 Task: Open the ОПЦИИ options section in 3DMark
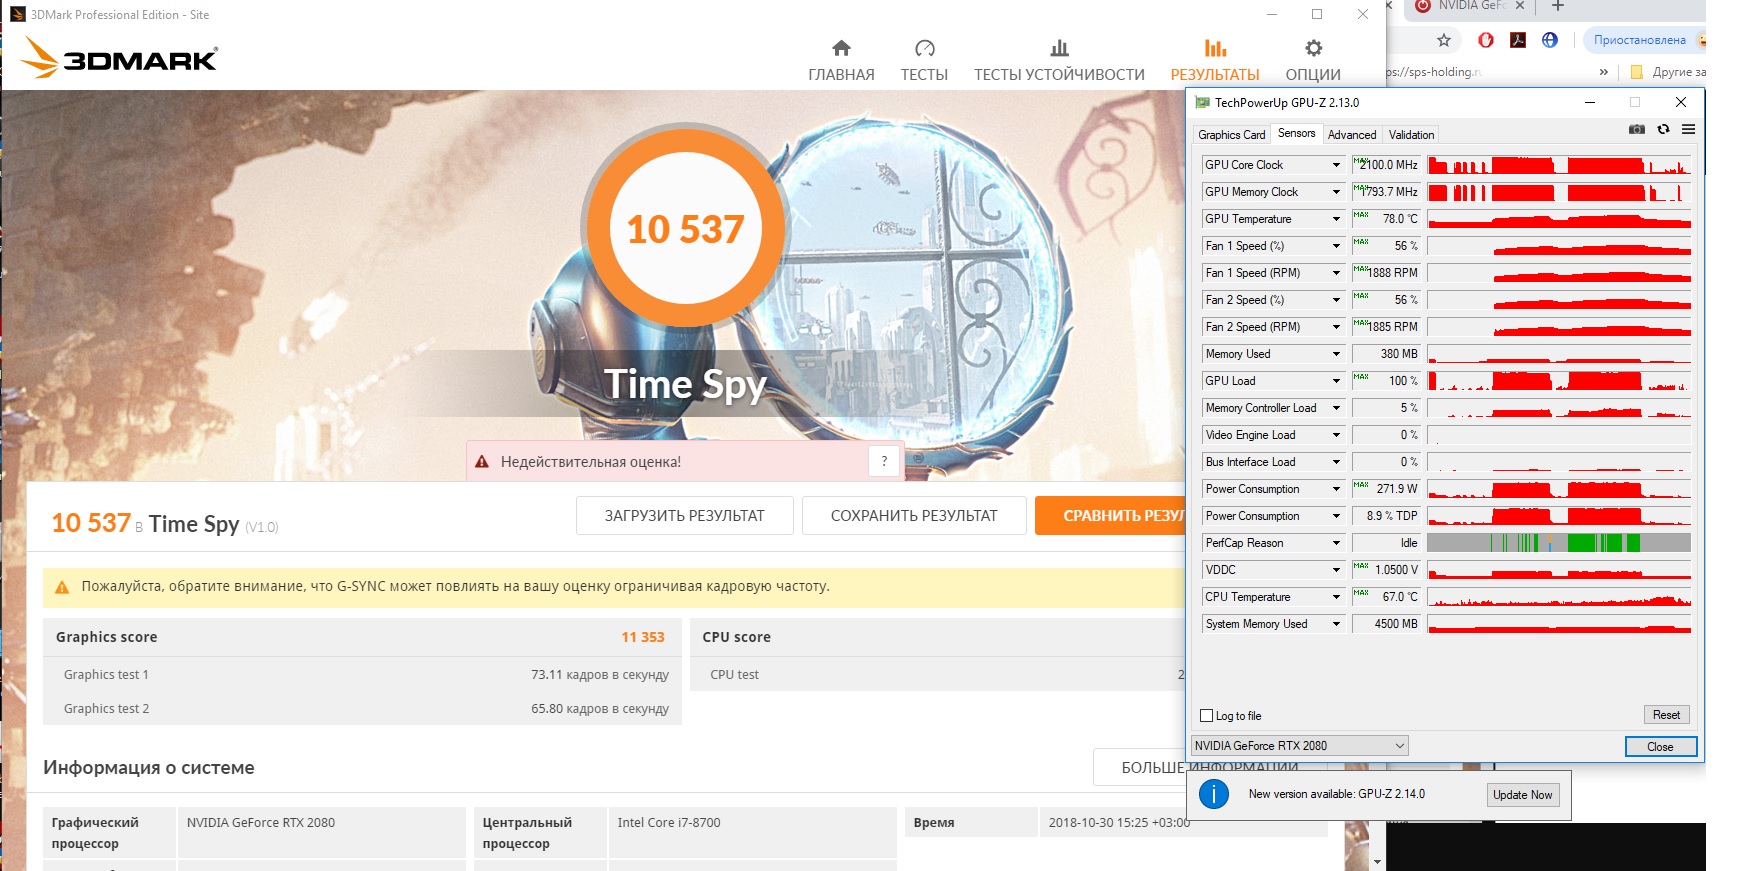(1313, 60)
